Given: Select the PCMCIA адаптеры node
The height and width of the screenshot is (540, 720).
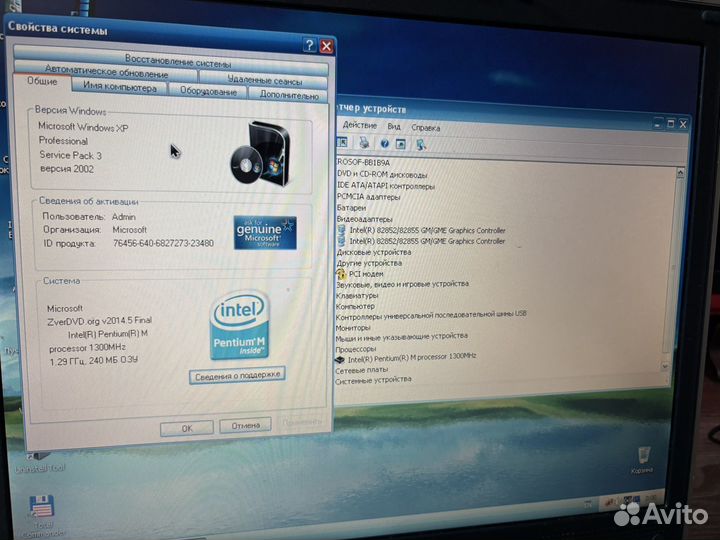Looking at the screenshot, I should (x=368, y=197).
